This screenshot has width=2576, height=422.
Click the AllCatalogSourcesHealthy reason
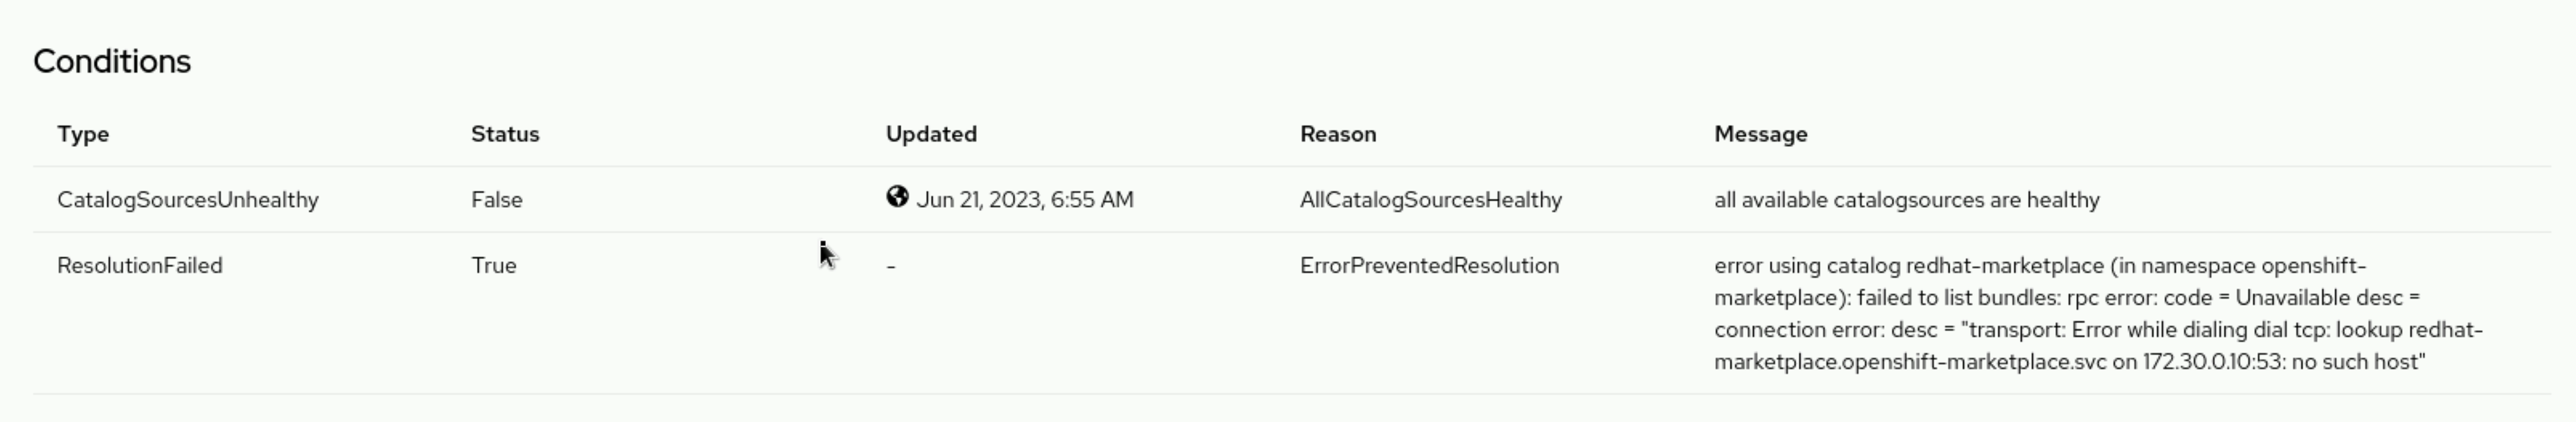(1431, 200)
